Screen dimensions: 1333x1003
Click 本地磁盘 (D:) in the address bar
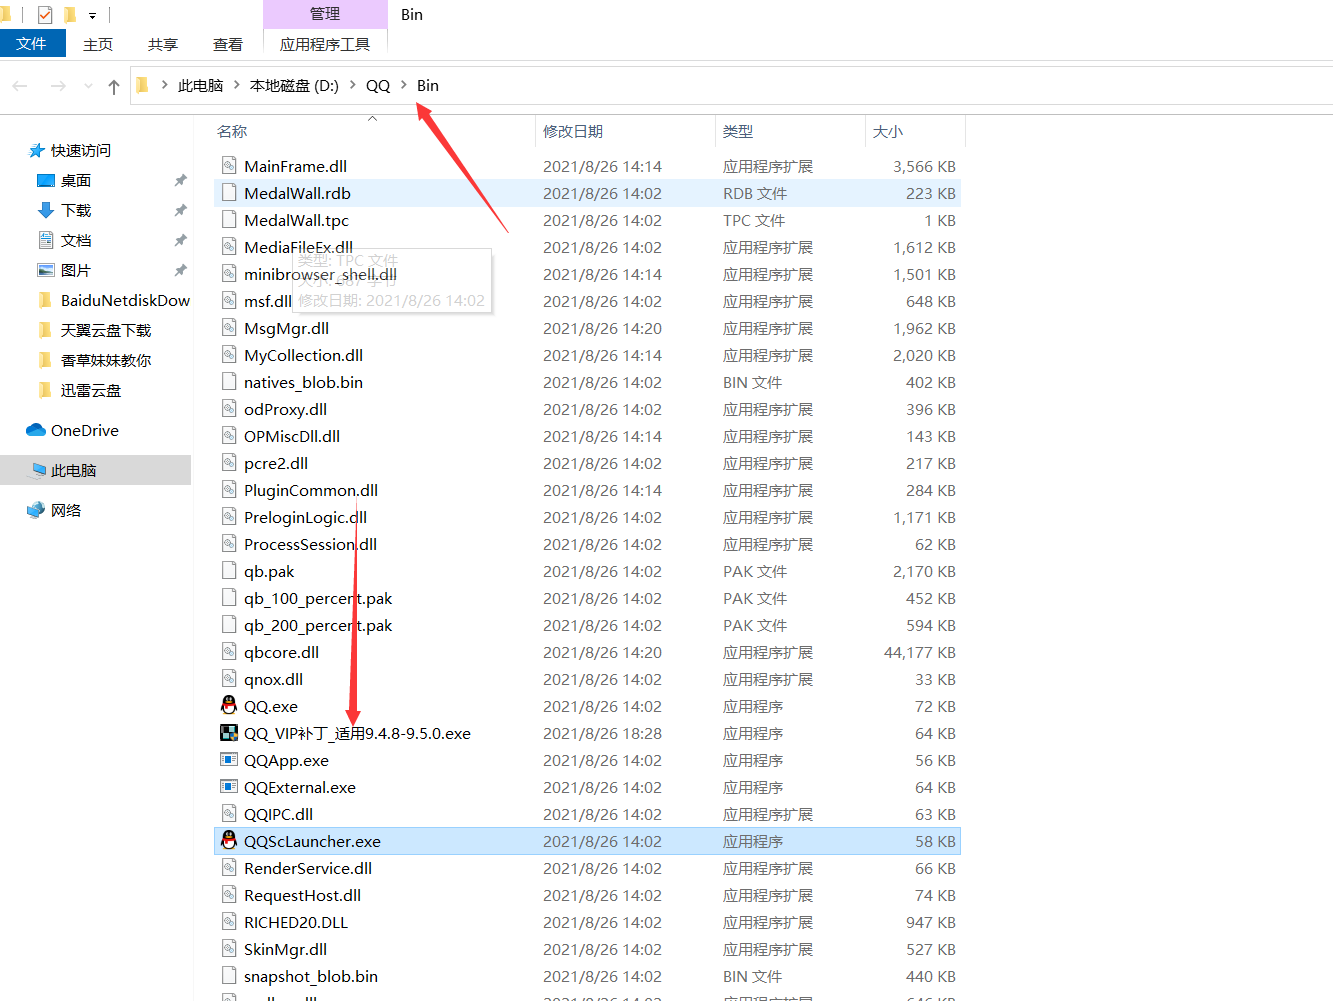point(294,85)
